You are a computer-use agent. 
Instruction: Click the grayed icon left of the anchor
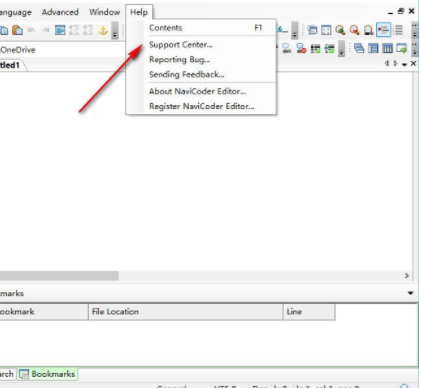88,30
